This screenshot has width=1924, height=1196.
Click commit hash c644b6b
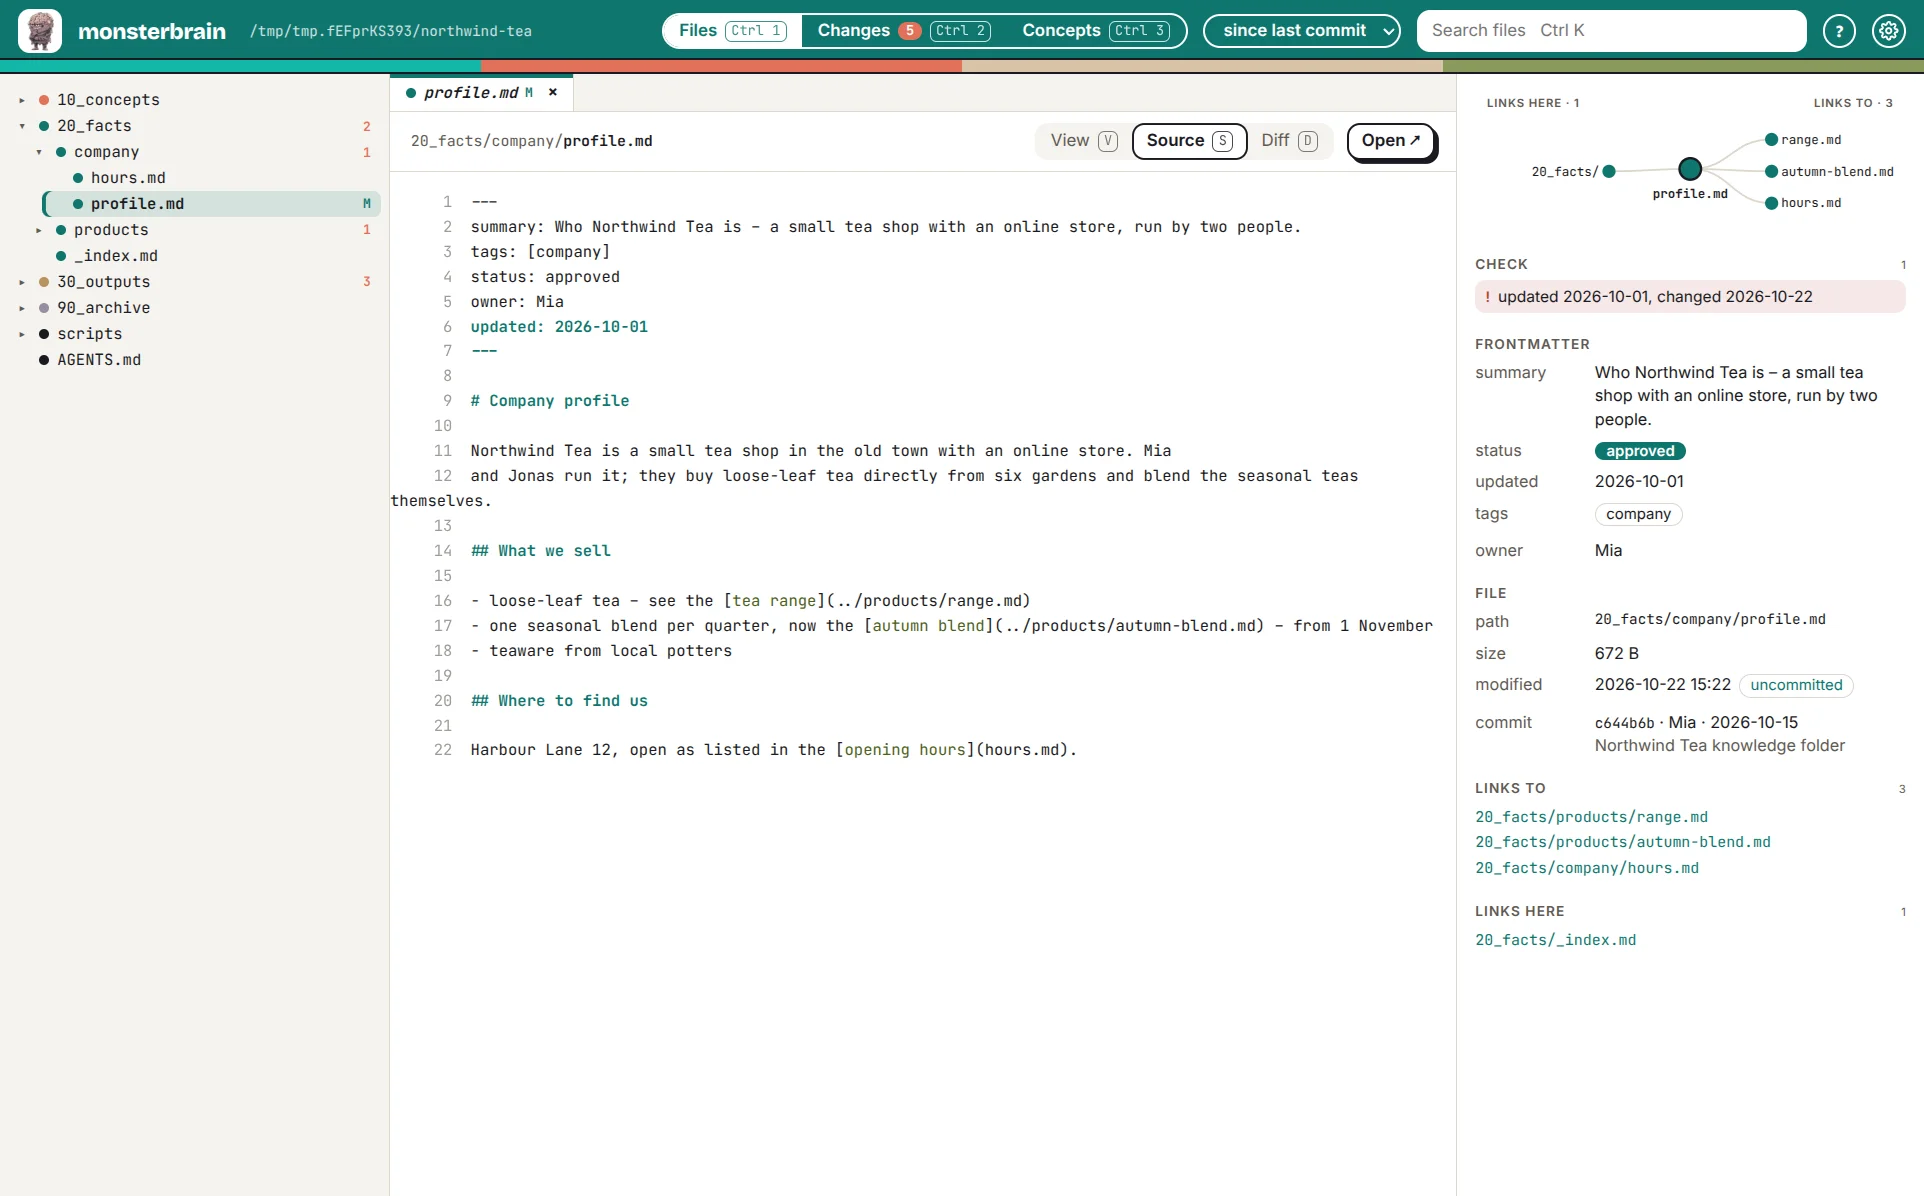pos(1624,723)
